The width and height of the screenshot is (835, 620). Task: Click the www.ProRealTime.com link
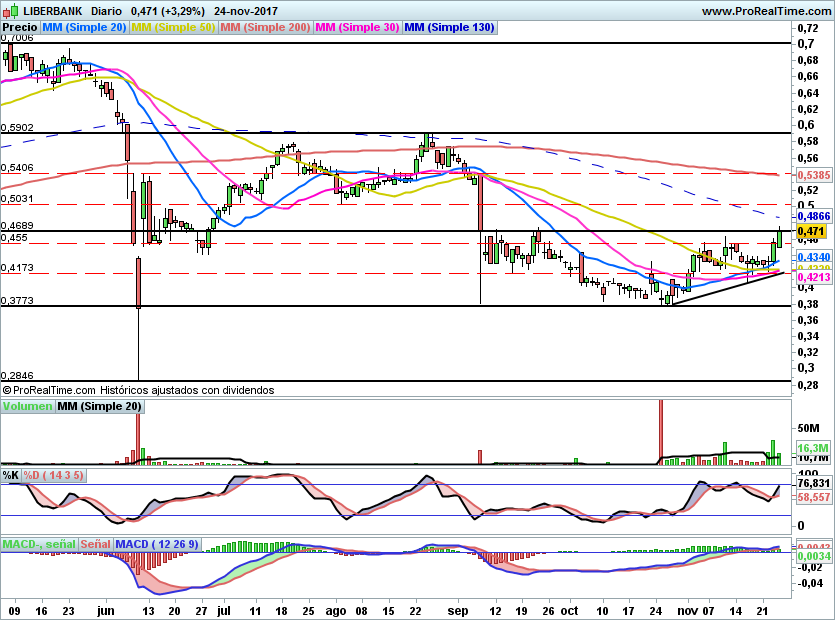click(766, 11)
